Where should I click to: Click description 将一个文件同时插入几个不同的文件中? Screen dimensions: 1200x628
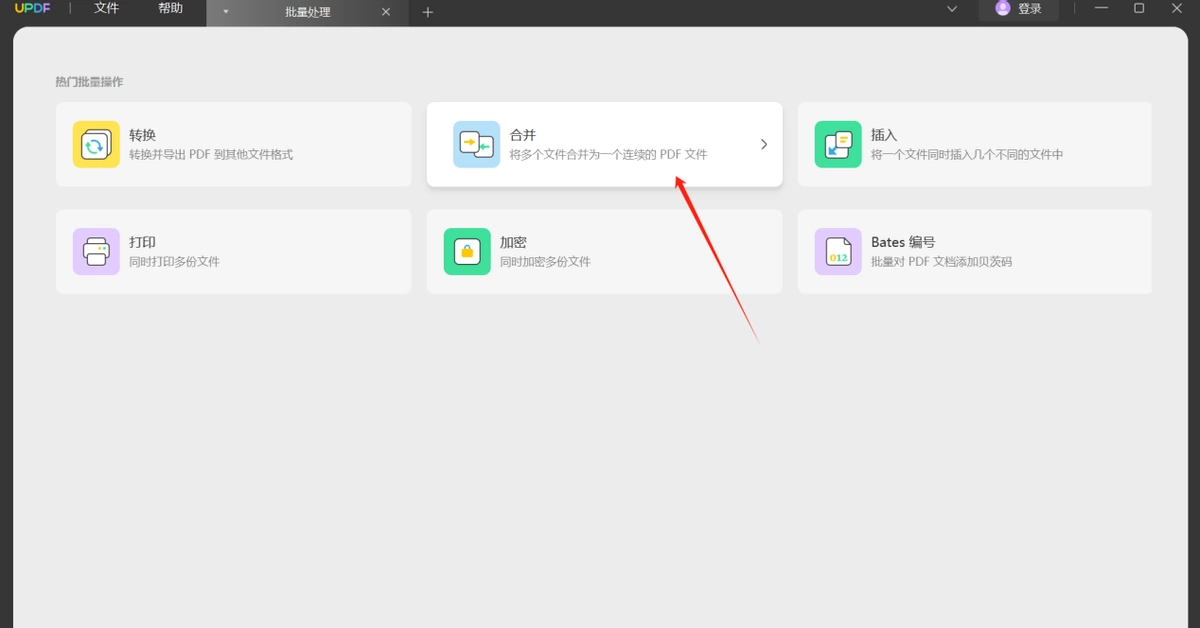click(967, 155)
